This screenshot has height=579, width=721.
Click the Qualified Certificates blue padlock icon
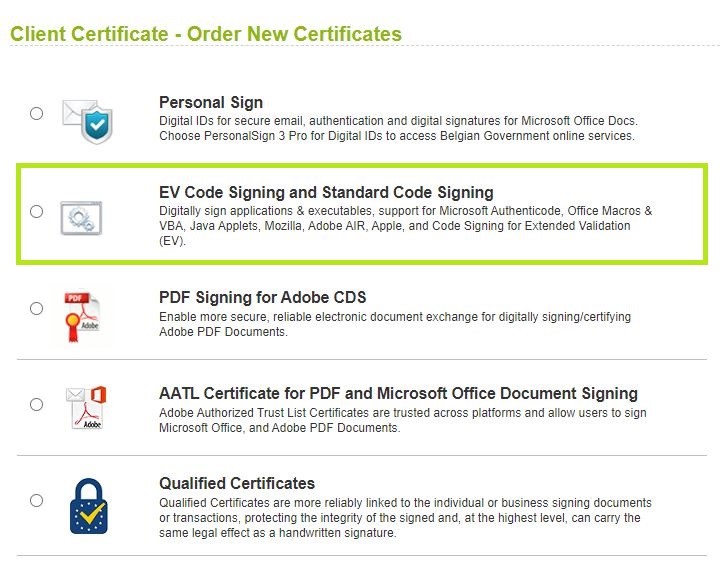point(89,506)
